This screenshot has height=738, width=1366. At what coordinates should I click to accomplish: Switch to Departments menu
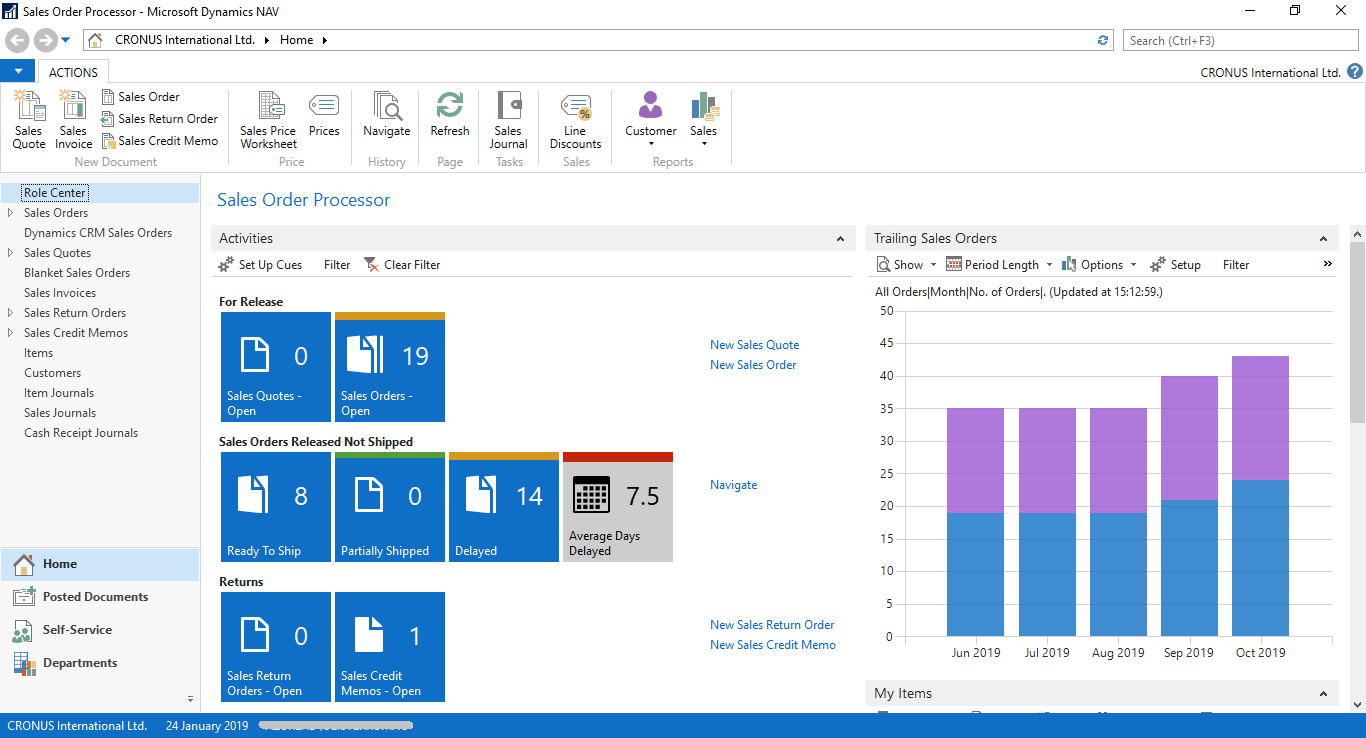[100, 663]
